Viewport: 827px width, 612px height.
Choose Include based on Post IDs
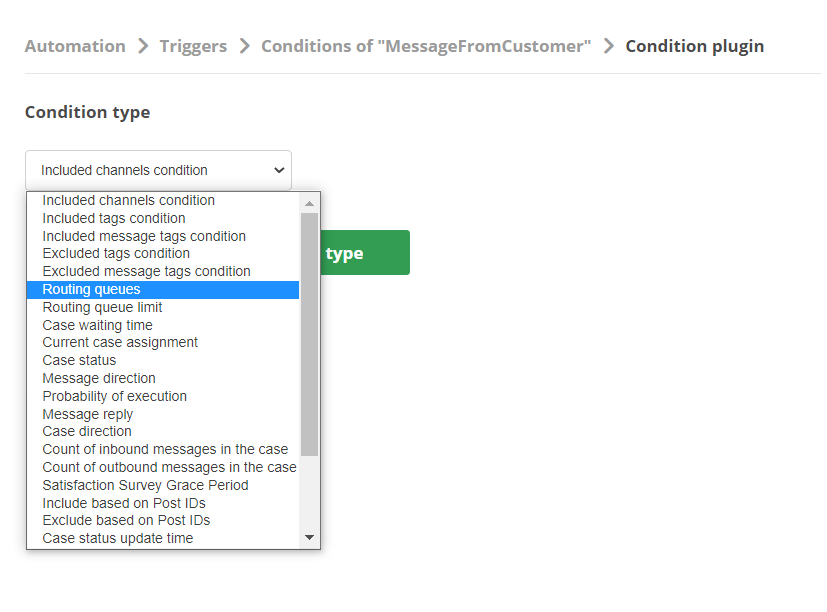pos(123,503)
